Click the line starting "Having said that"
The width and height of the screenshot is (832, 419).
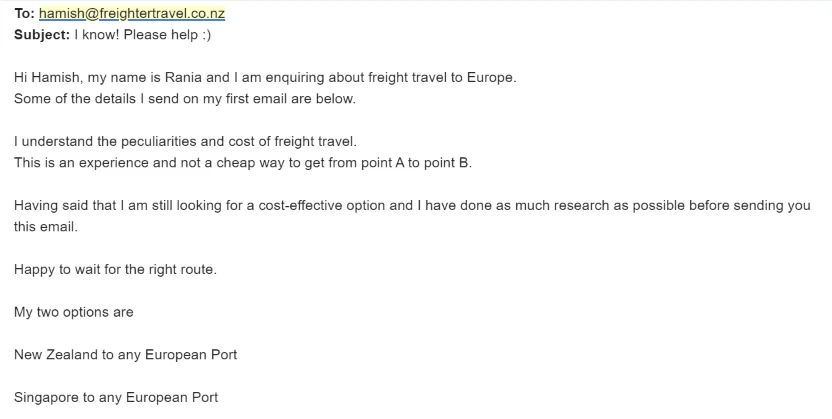(x=411, y=206)
